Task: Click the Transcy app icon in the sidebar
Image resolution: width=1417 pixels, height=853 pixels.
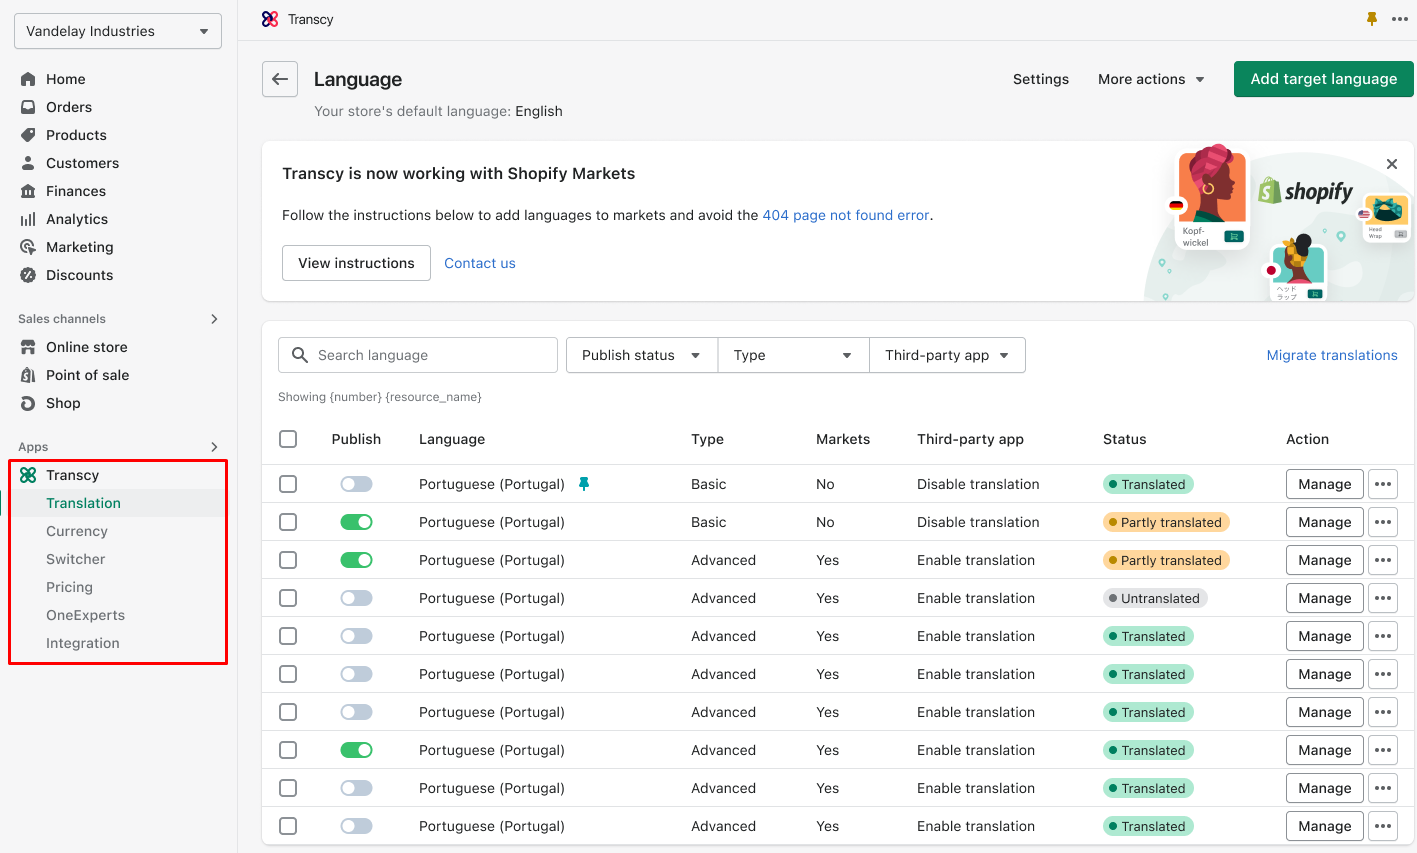Action: pyautogui.click(x=28, y=475)
